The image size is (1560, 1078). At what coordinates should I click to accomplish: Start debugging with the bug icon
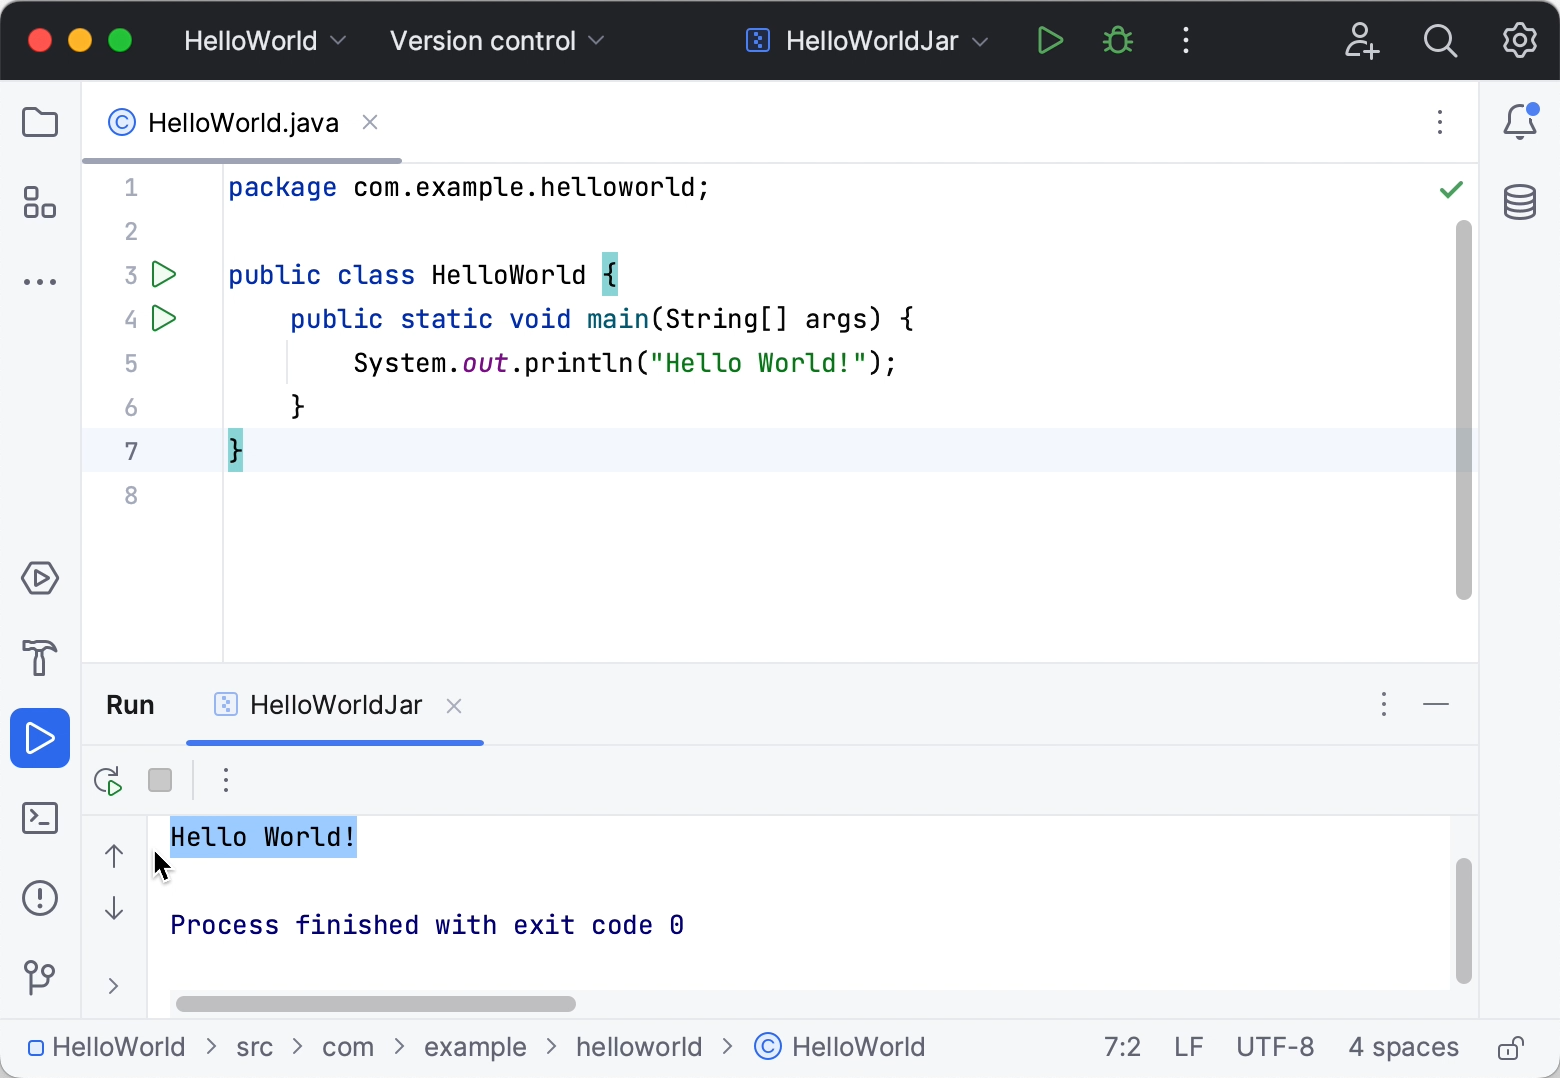point(1117,40)
